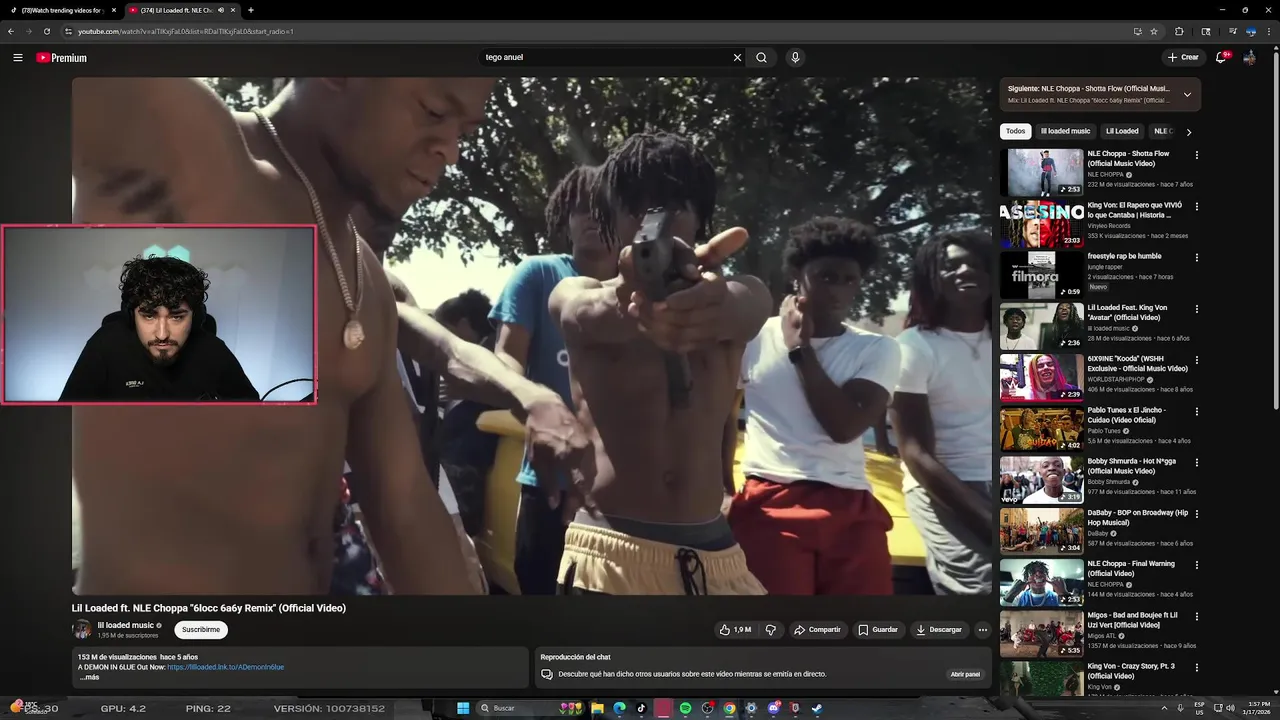Expand description with ...más
The width and height of the screenshot is (1280, 720).
[90, 677]
